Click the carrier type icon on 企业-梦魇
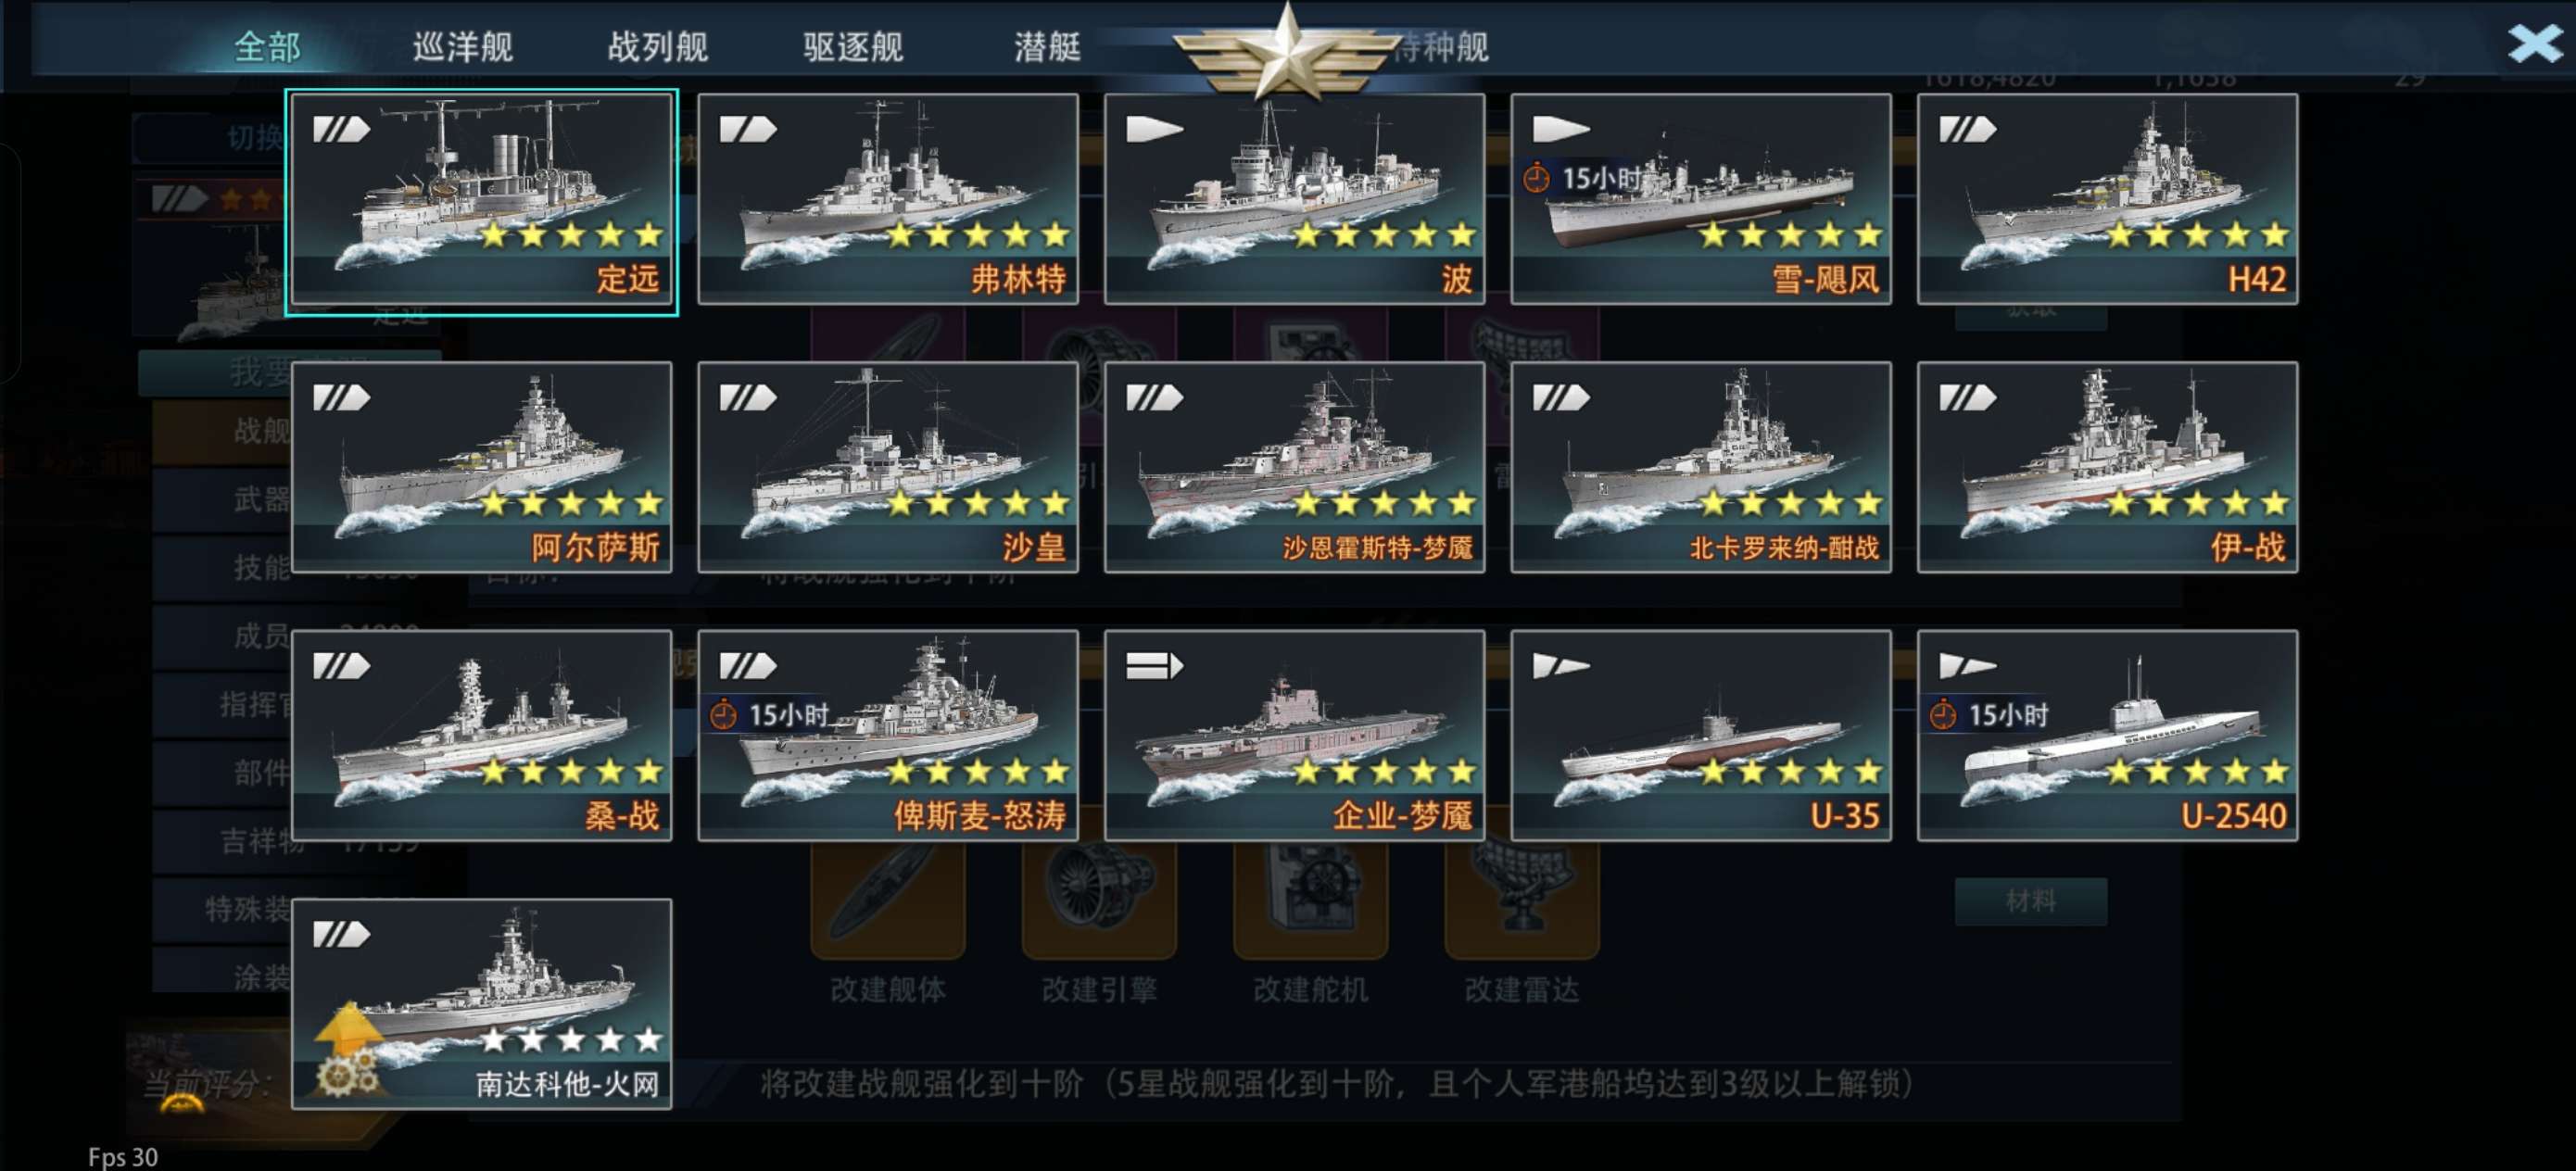Viewport: 2576px width, 1171px height. 1154,666
